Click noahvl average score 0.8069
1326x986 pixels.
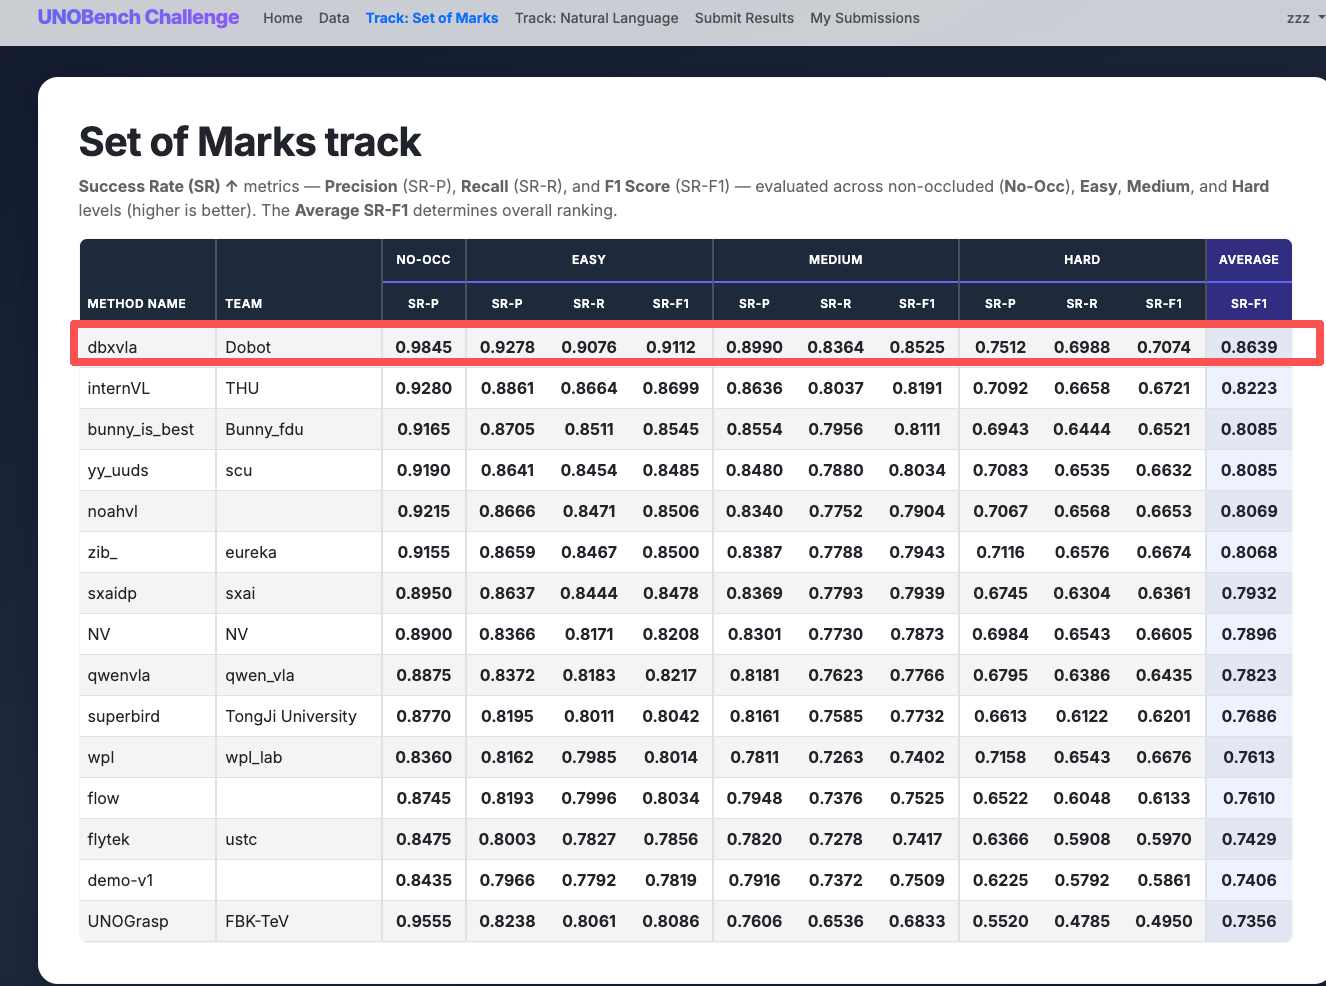click(x=1249, y=511)
